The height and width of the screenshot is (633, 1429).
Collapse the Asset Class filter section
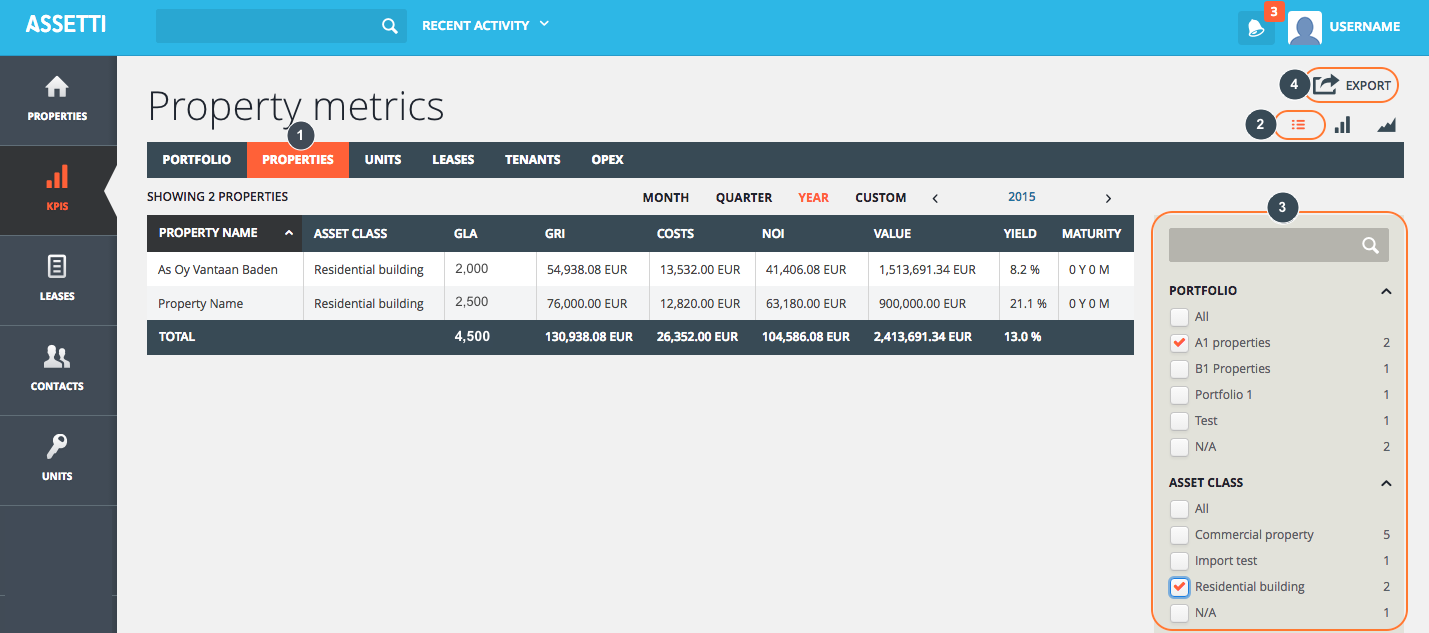(1386, 483)
